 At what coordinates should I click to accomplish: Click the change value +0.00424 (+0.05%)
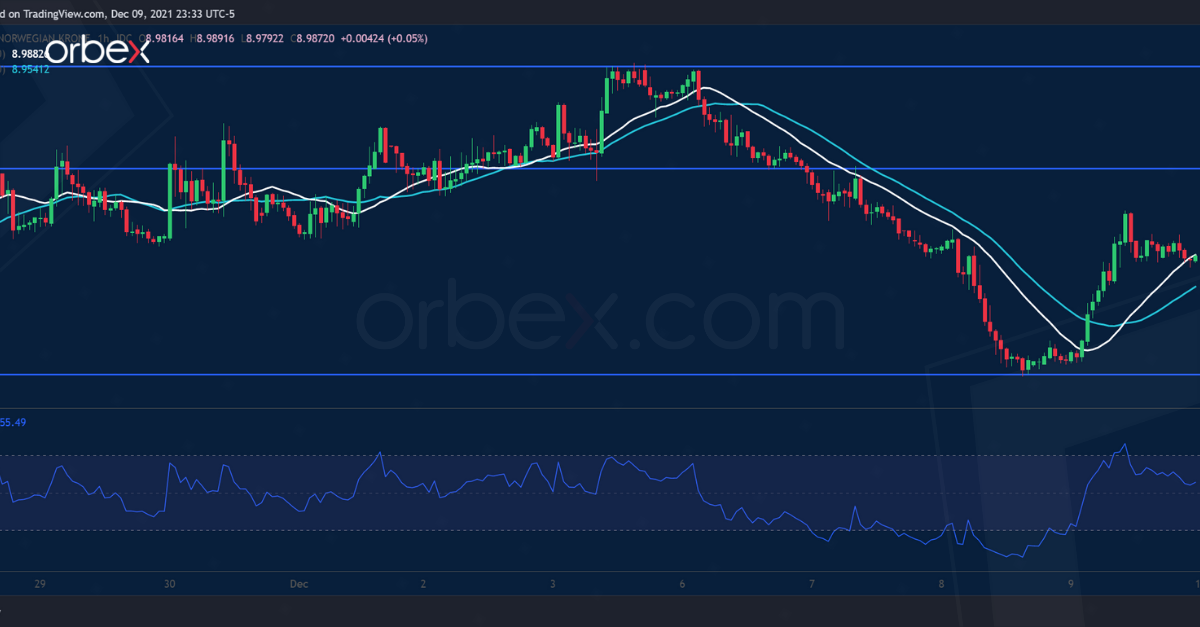click(x=384, y=38)
